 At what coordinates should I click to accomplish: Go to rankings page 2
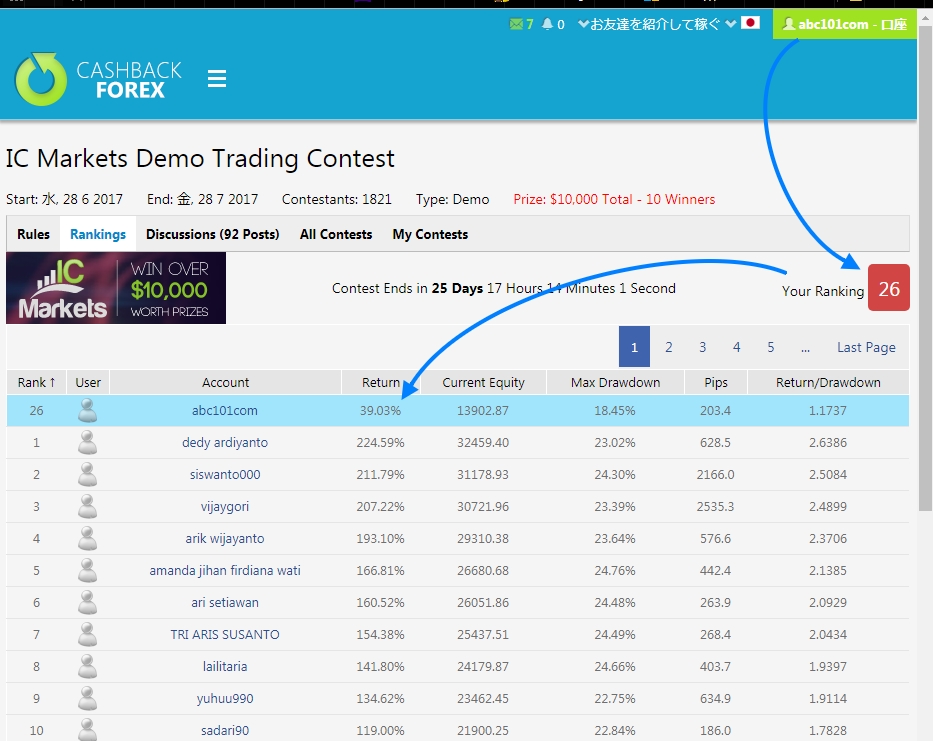tap(669, 347)
